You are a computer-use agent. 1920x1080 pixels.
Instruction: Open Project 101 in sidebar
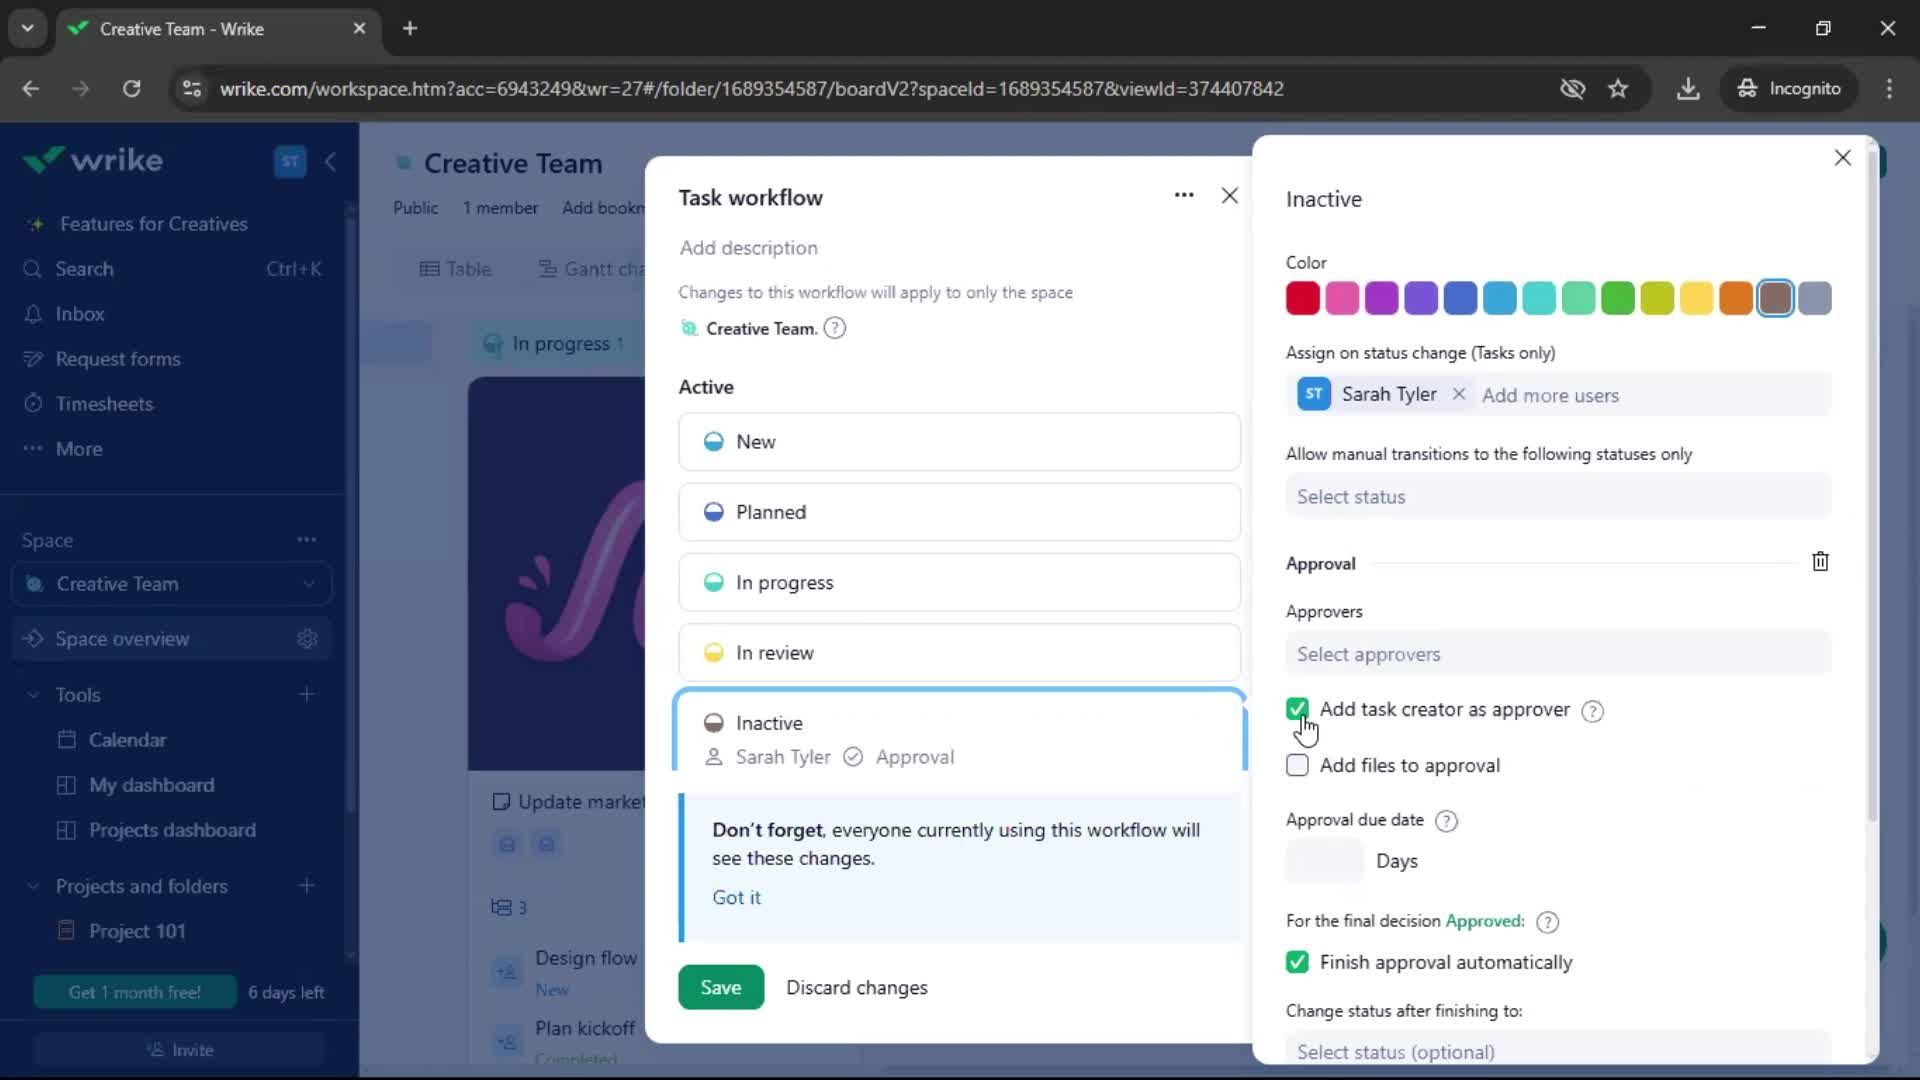(x=137, y=931)
